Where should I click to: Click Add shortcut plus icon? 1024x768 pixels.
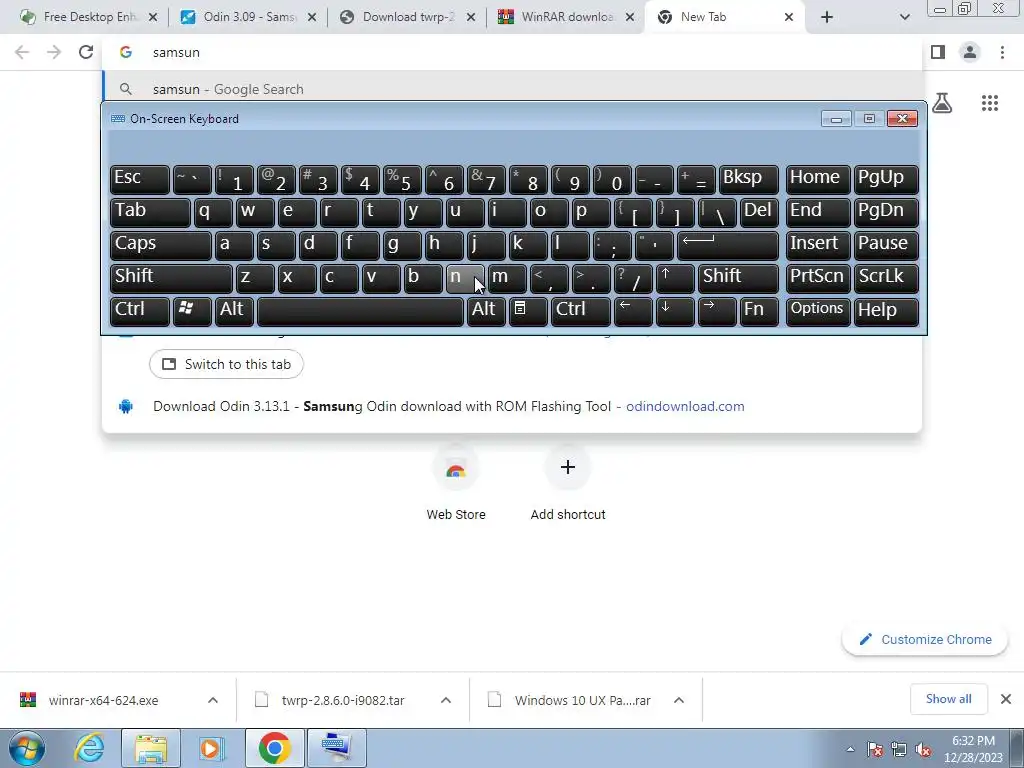click(568, 467)
